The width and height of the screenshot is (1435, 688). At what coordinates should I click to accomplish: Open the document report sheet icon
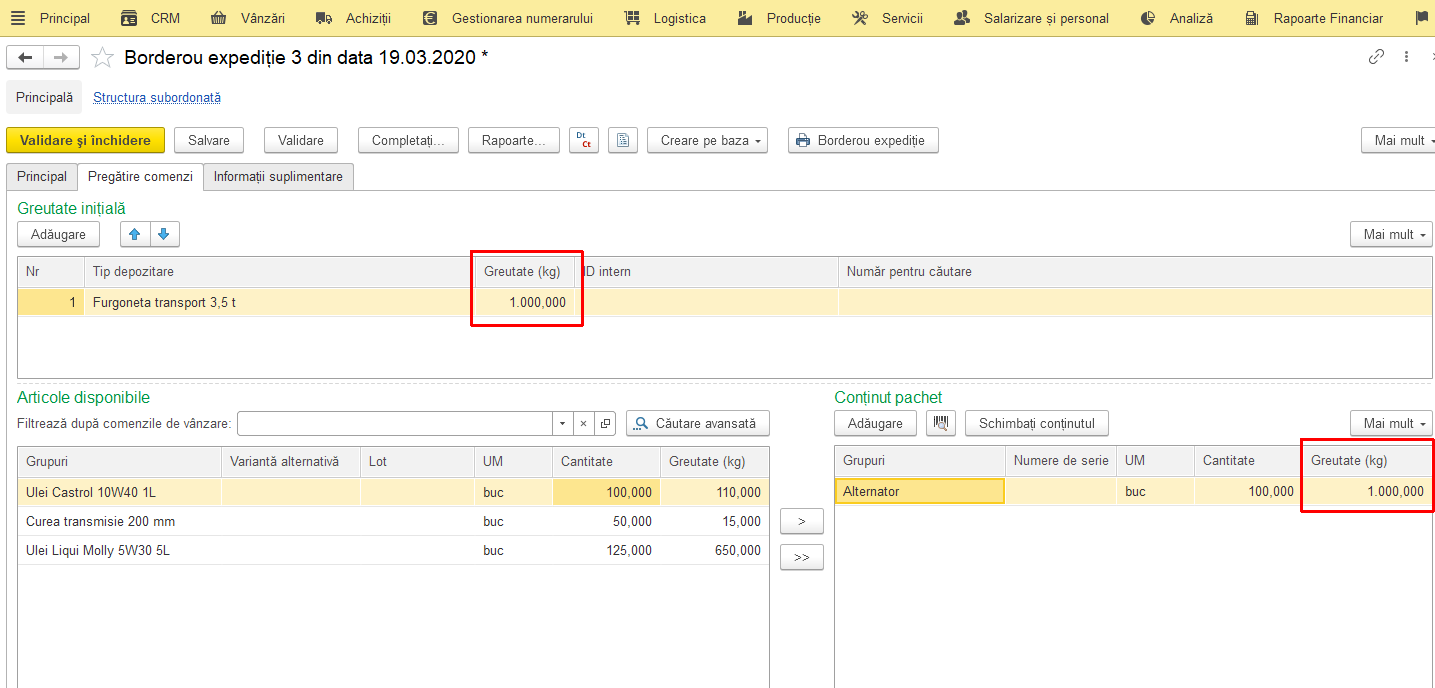(x=623, y=140)
